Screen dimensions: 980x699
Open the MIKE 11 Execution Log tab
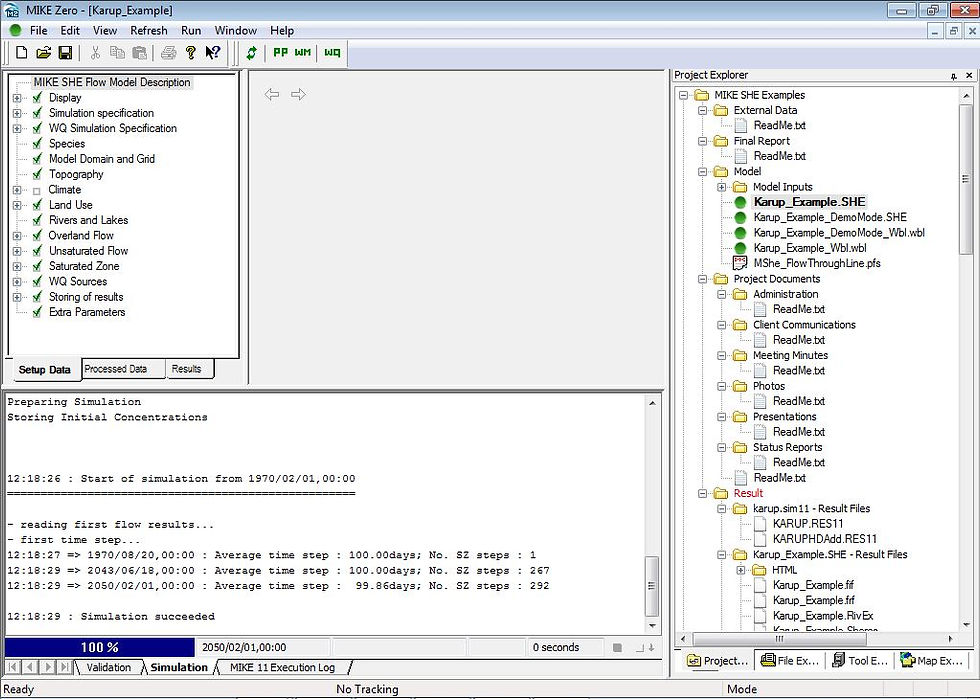click(x=282, y=667)
